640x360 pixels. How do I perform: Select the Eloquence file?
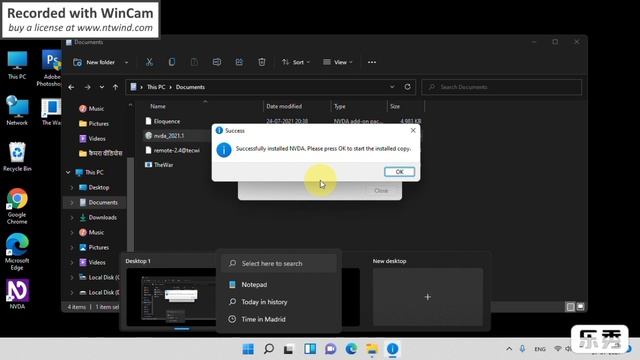pyautogui.click(x=163, y=121)
